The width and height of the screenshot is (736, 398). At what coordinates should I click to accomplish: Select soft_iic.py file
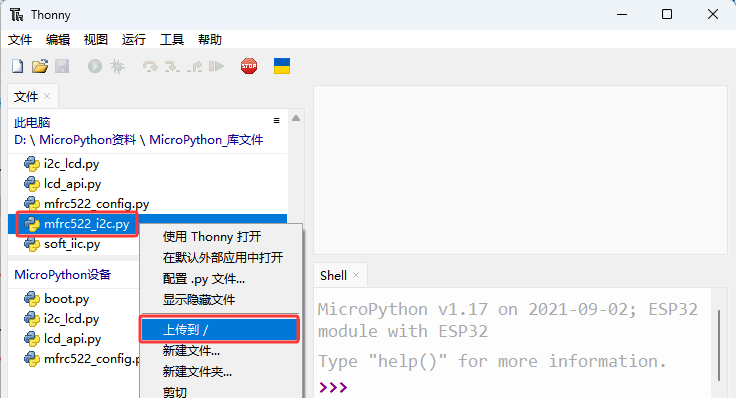(x=72, y=244)
